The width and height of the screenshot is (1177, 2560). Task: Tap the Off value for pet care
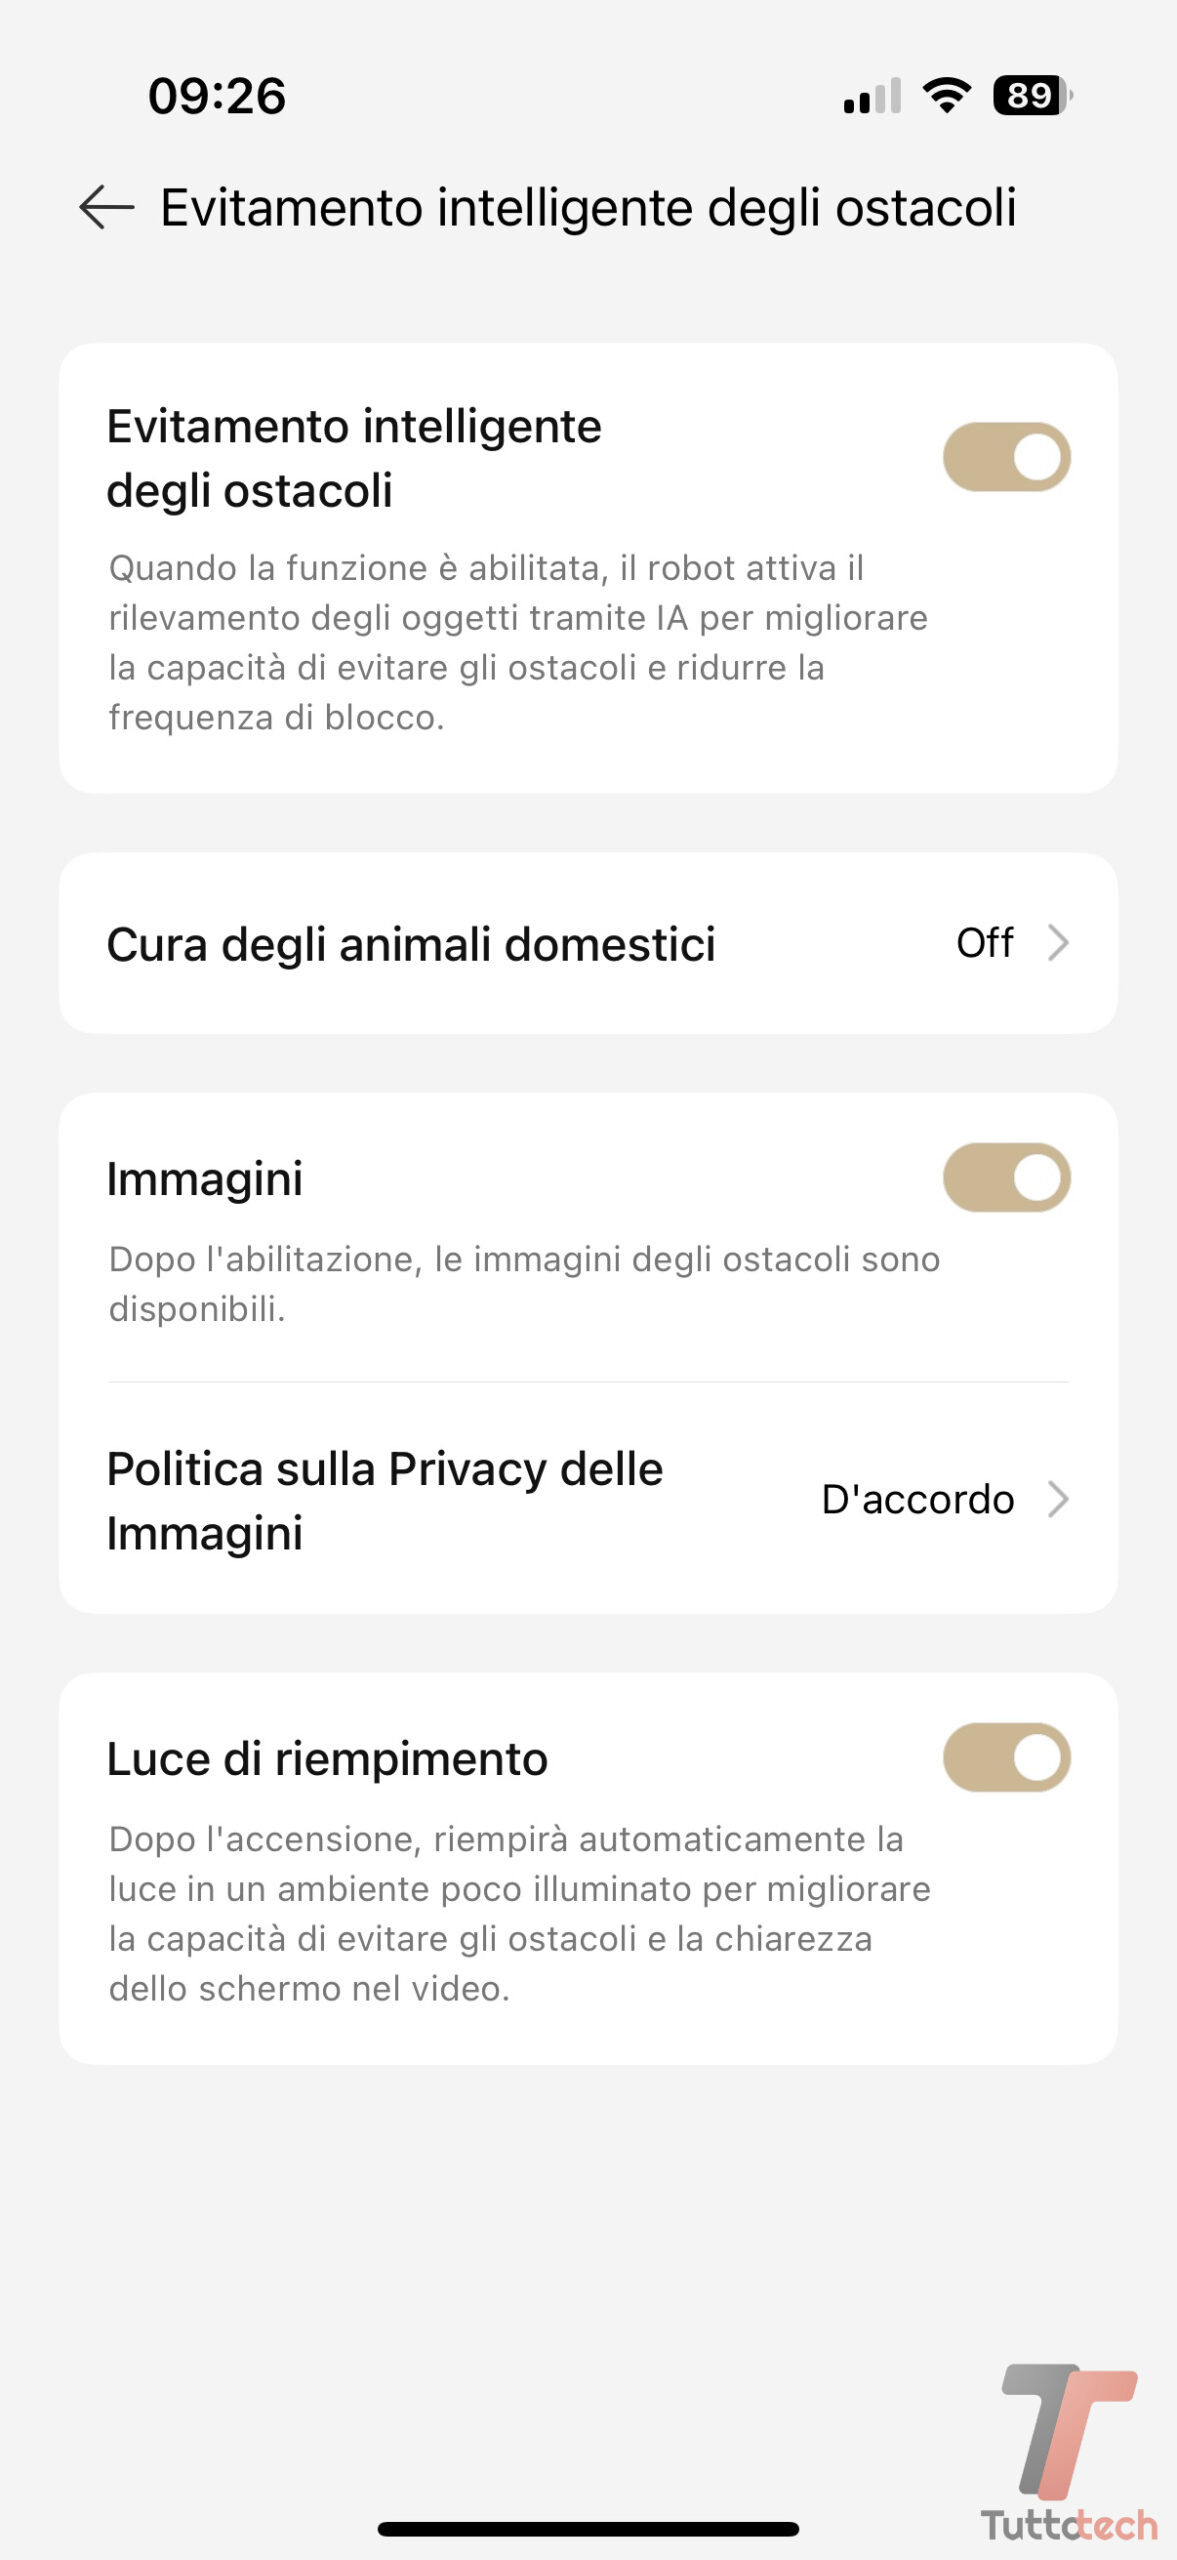click(984, 943)
